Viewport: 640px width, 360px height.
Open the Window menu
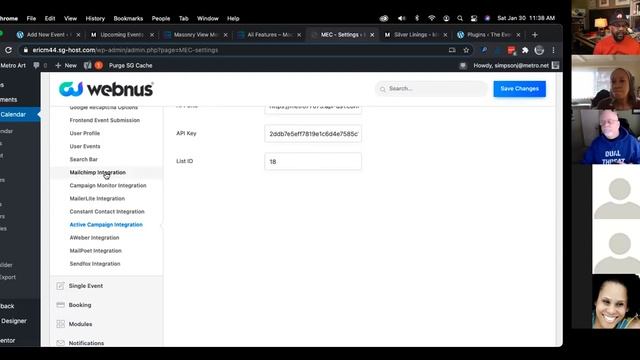(208, 18)
